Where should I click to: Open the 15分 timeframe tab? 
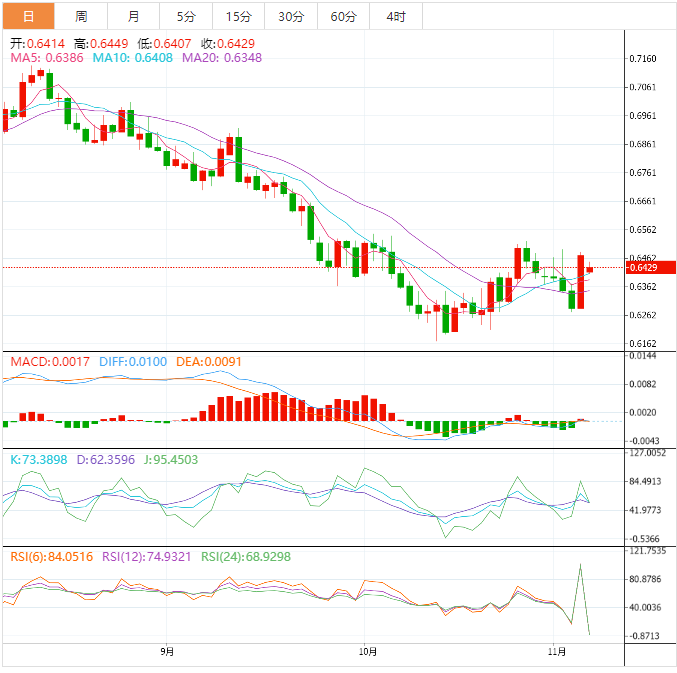click(x=239, y=16)
